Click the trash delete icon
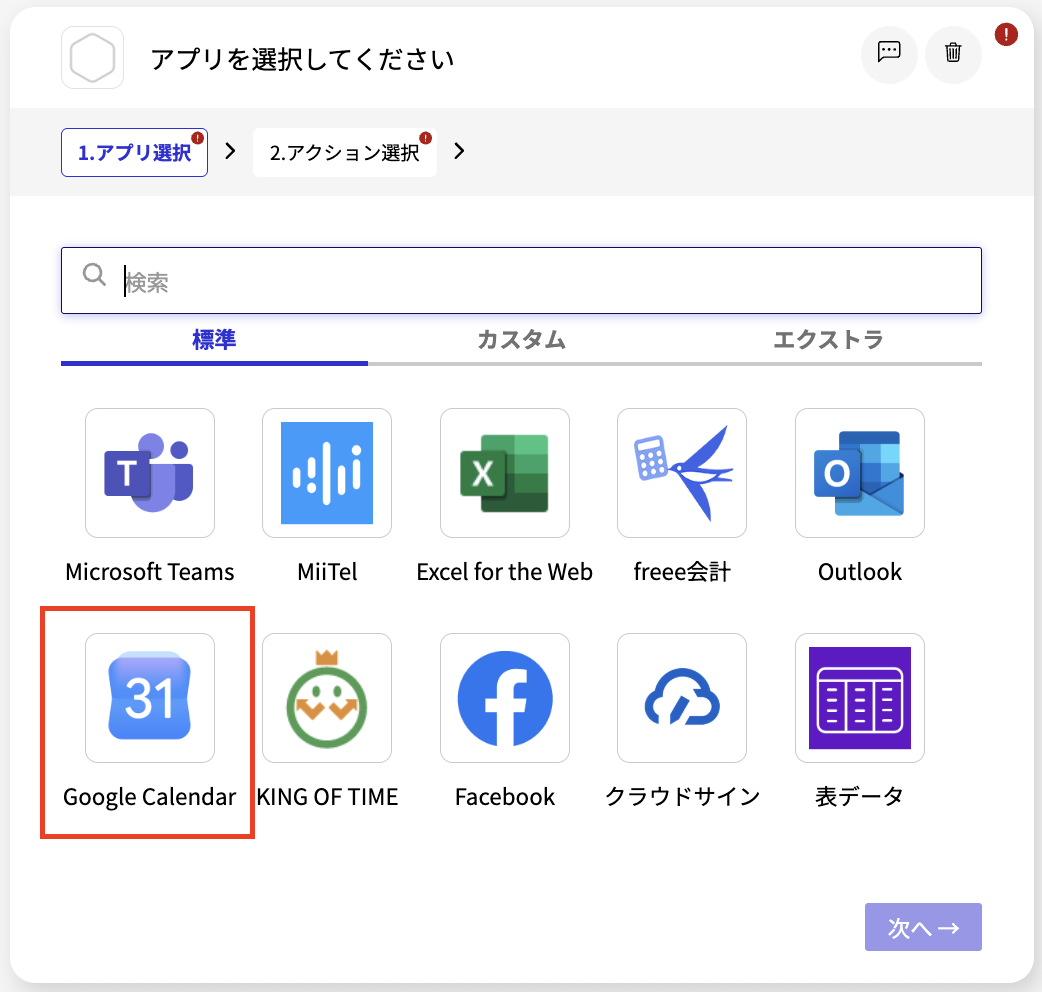 pyautogui.click(x=953, y=52)
